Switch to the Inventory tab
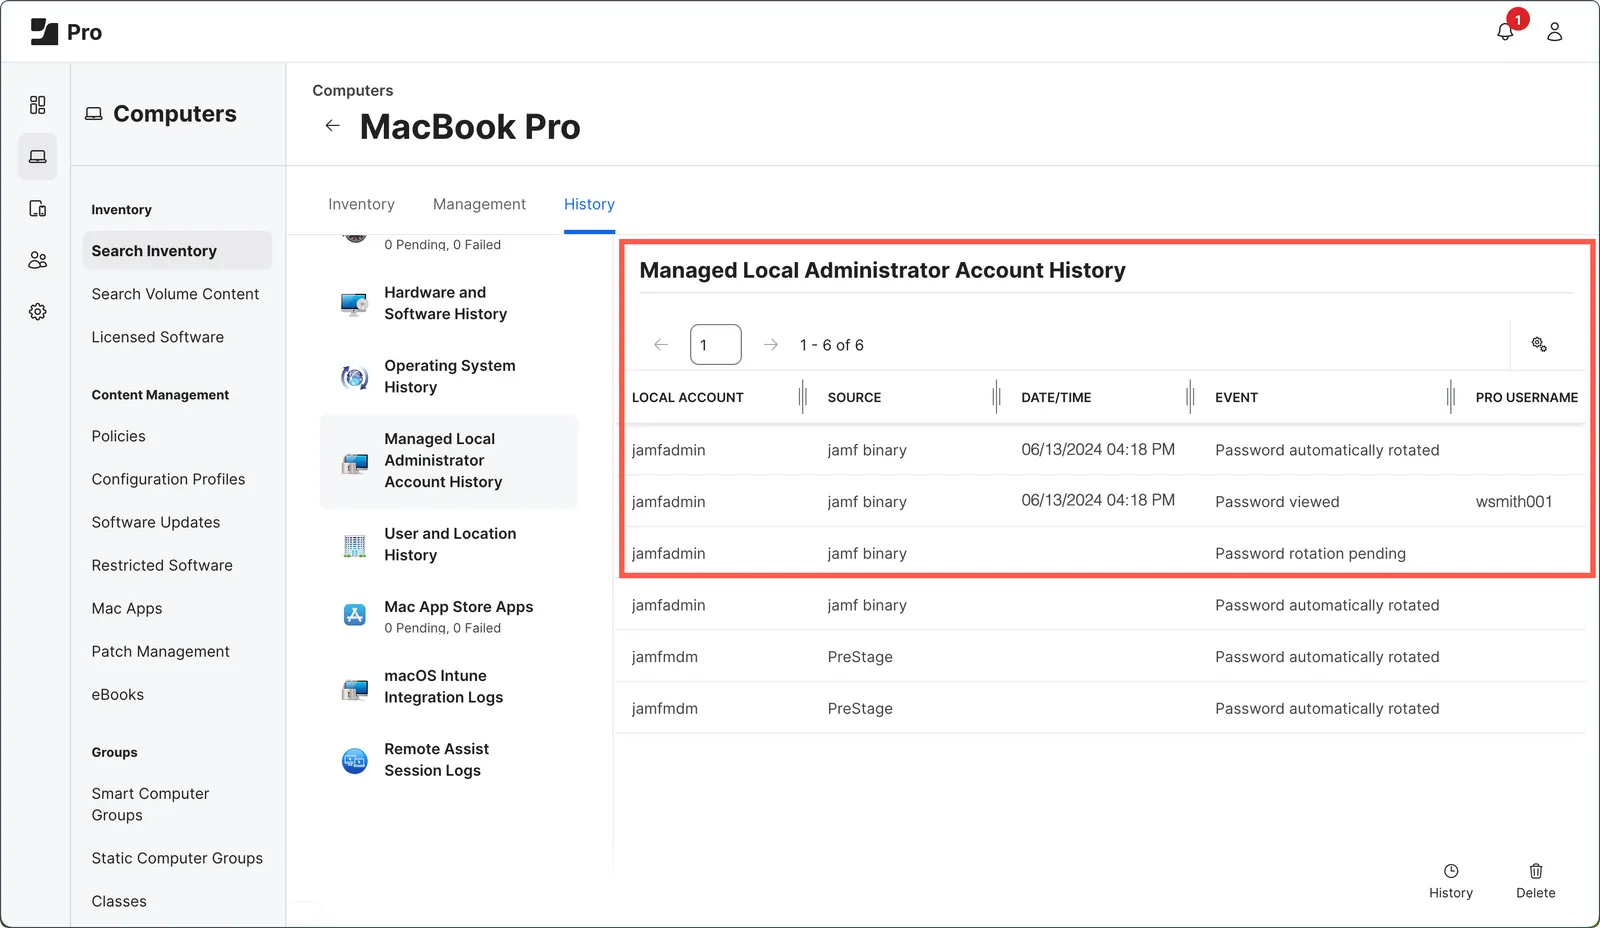The image size is (1600, 928). click(361, 204)
